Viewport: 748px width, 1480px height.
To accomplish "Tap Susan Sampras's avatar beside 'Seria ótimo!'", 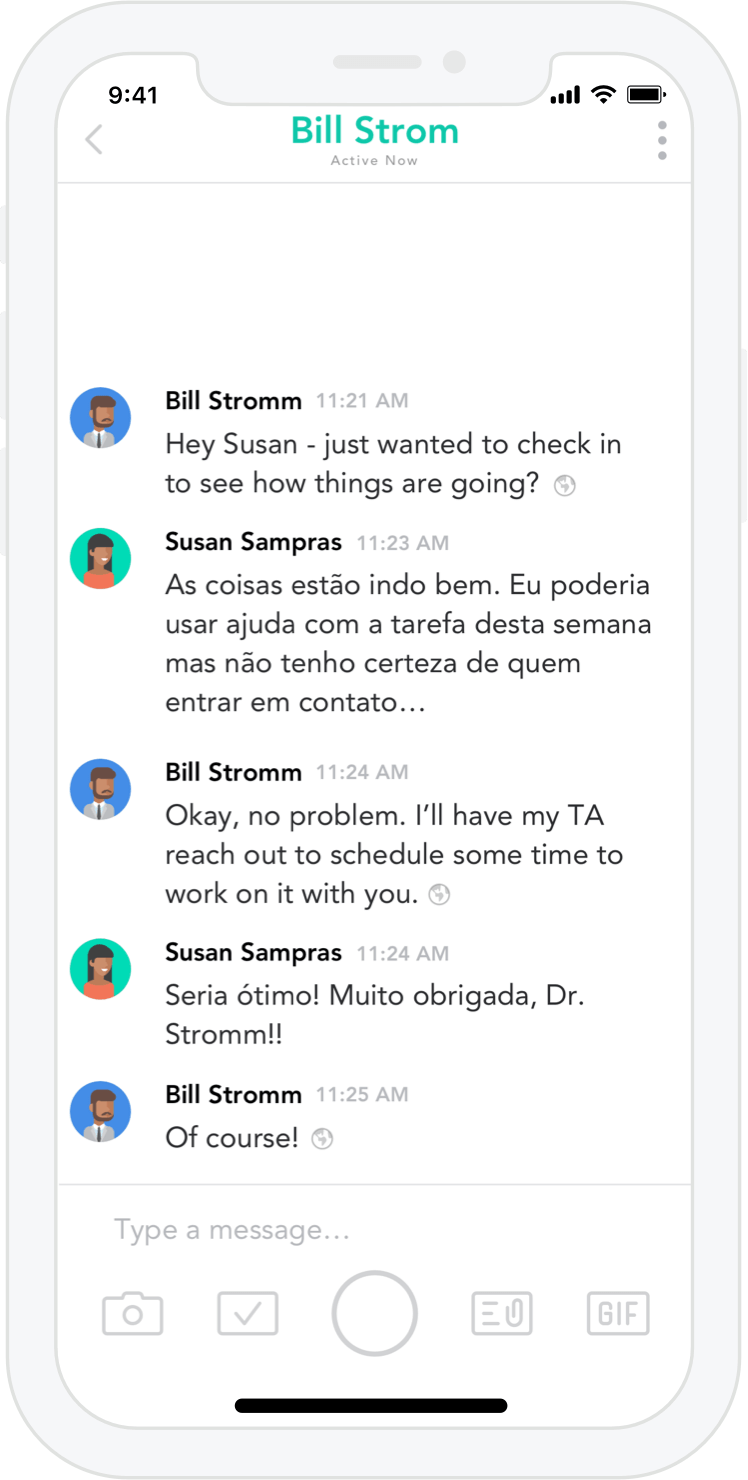I will coord(100,969).
